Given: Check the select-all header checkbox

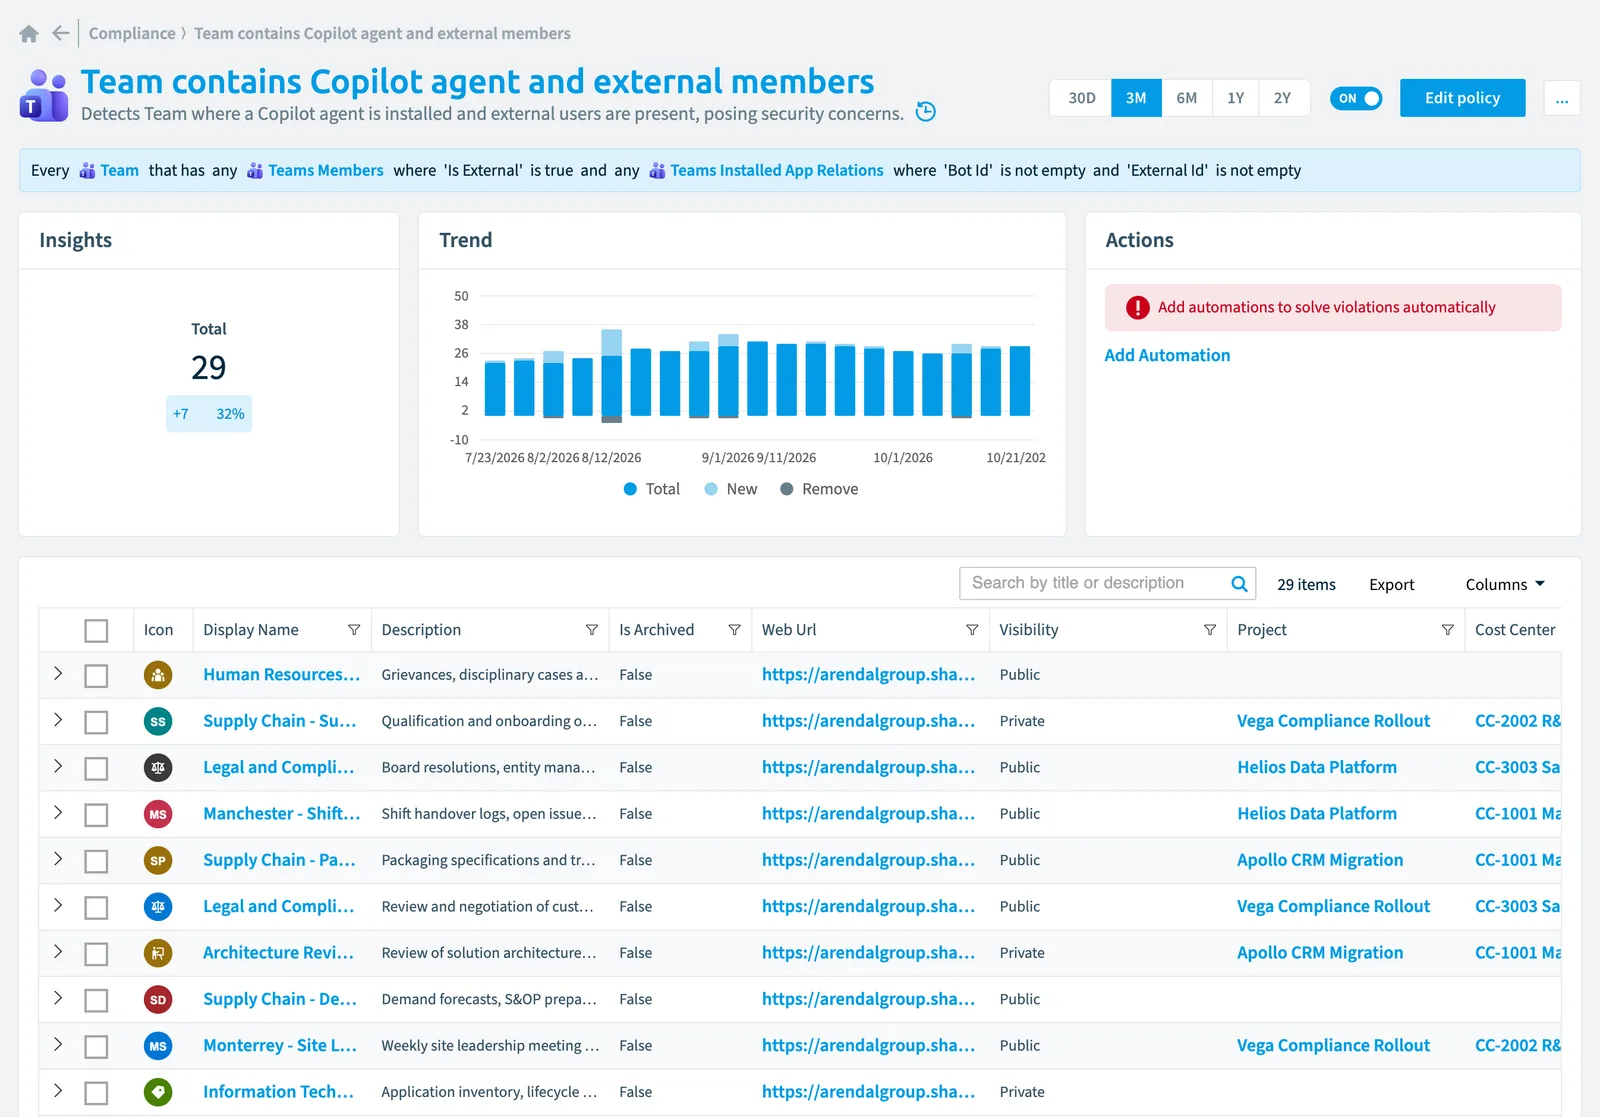Looking at the screenshot, I should coord(96,631).
